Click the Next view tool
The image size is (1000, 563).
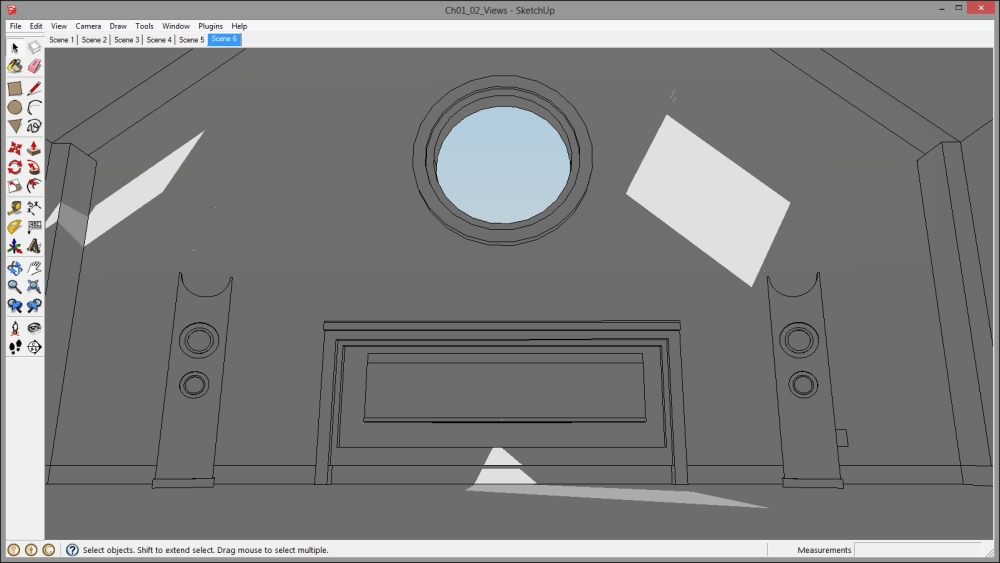34,305
